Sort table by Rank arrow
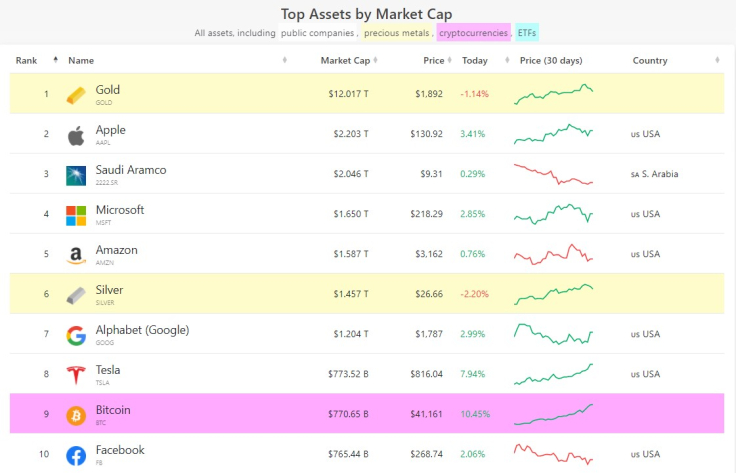The image size is (736, 473). 55,60
